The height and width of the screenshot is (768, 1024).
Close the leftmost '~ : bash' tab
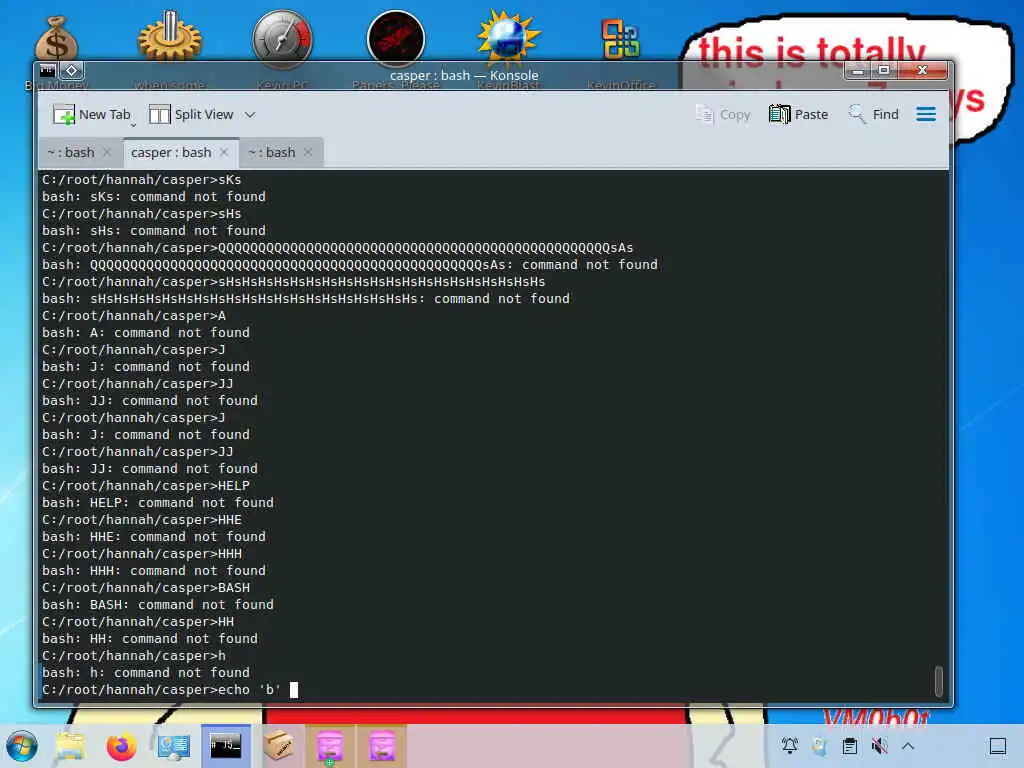point(107,152)
